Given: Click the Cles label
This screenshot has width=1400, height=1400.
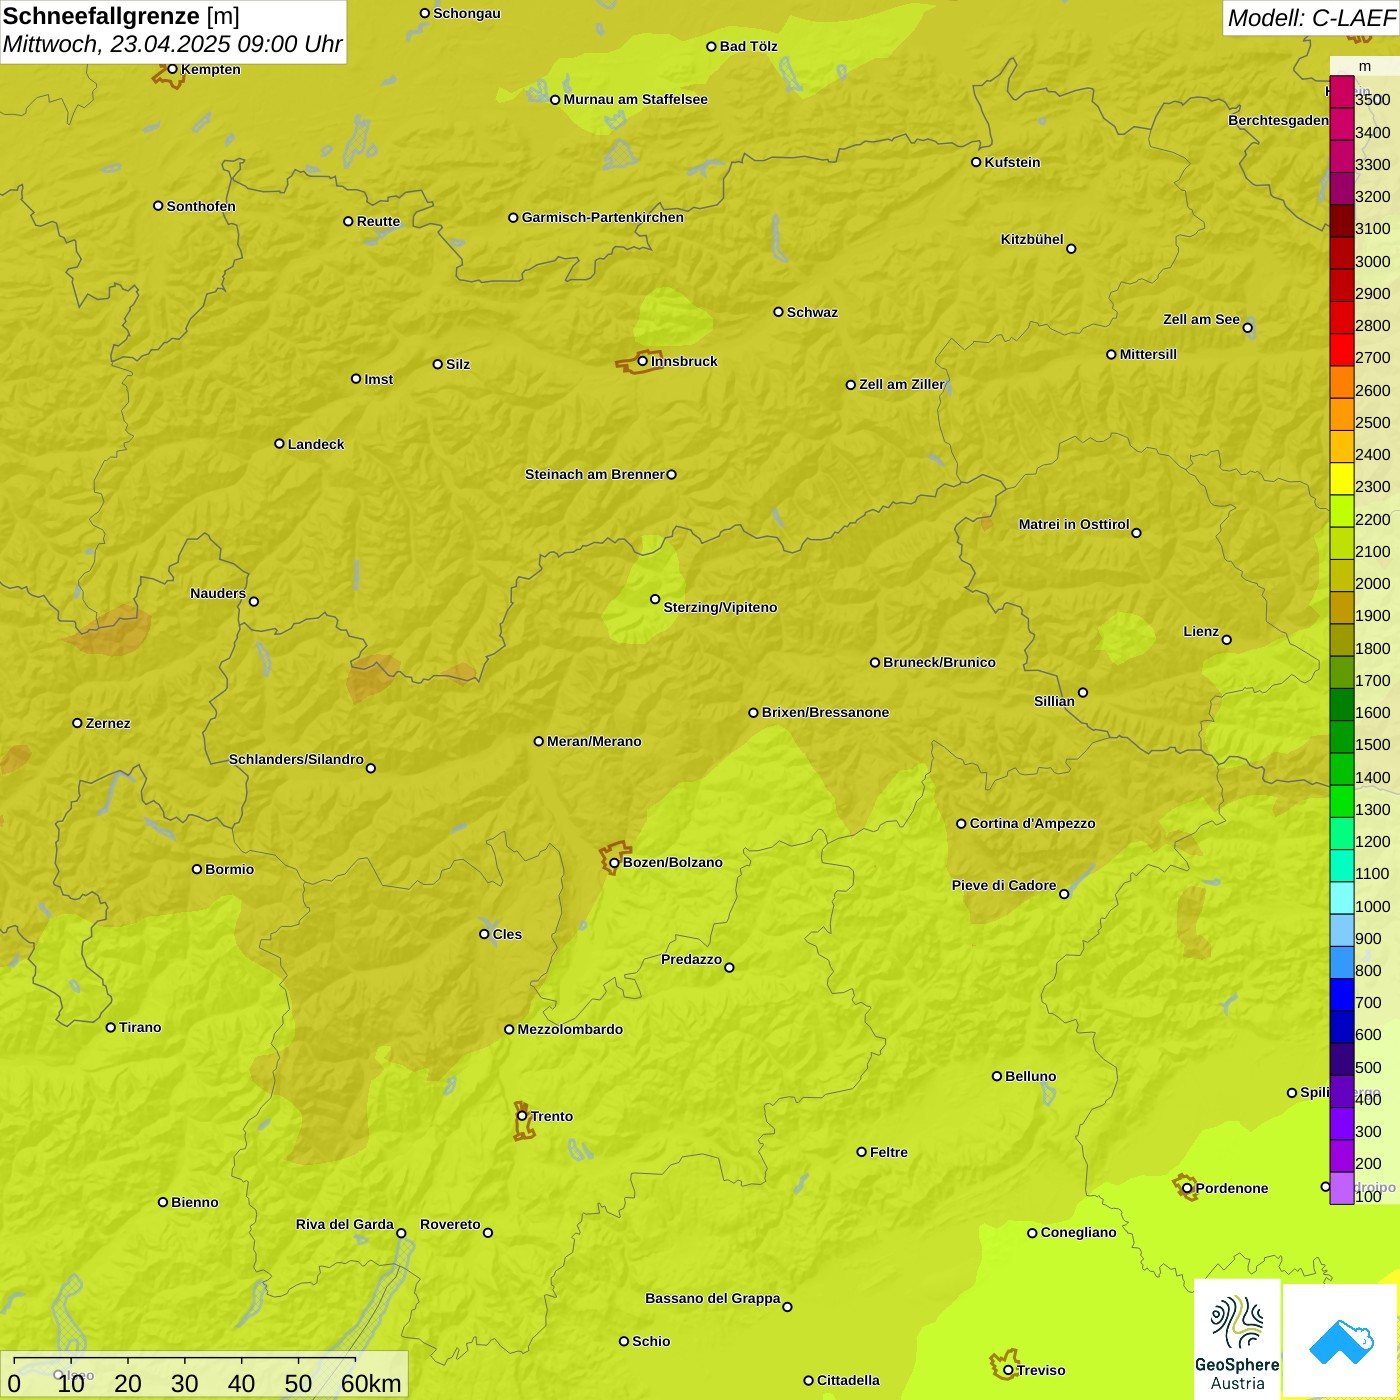Looking at the screenshot, I should (507, 934).
